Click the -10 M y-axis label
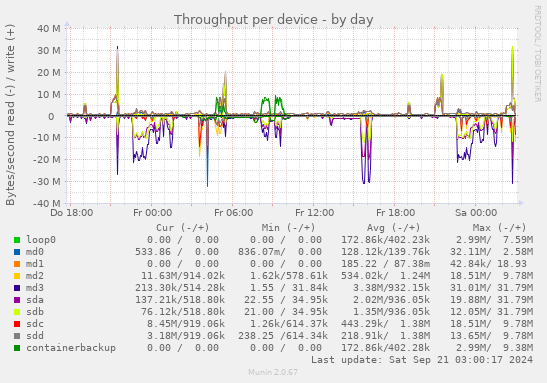This screenshot has width=547, height=383. (x=47, y=138)
